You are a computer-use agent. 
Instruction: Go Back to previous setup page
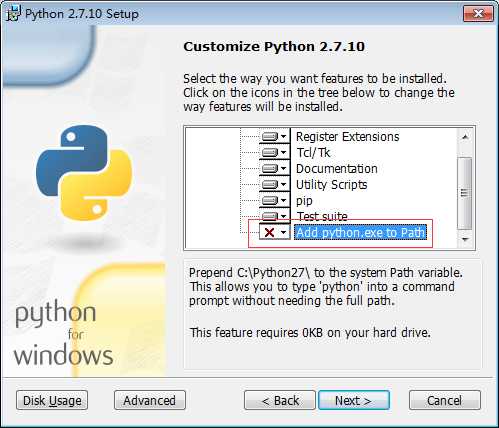coord(280,400)
